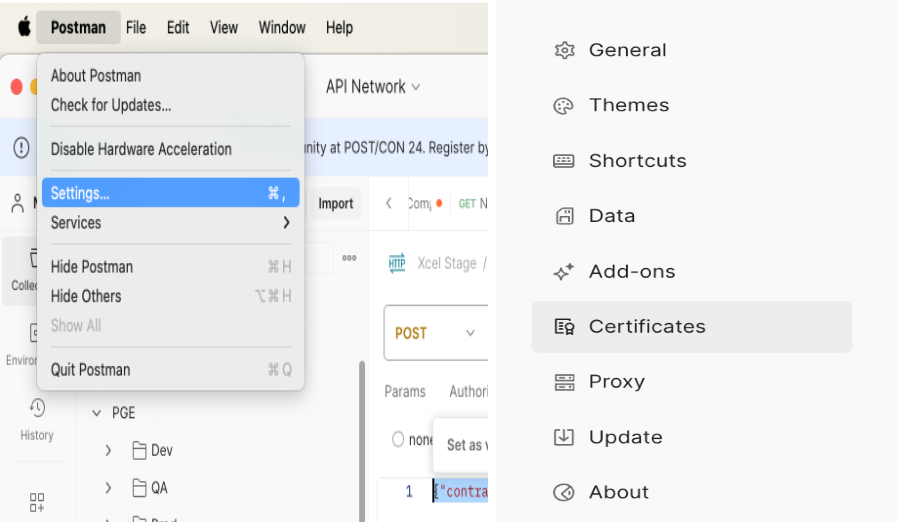Open the File menu
Screen dimensions: 918x522
click(136, 28)
